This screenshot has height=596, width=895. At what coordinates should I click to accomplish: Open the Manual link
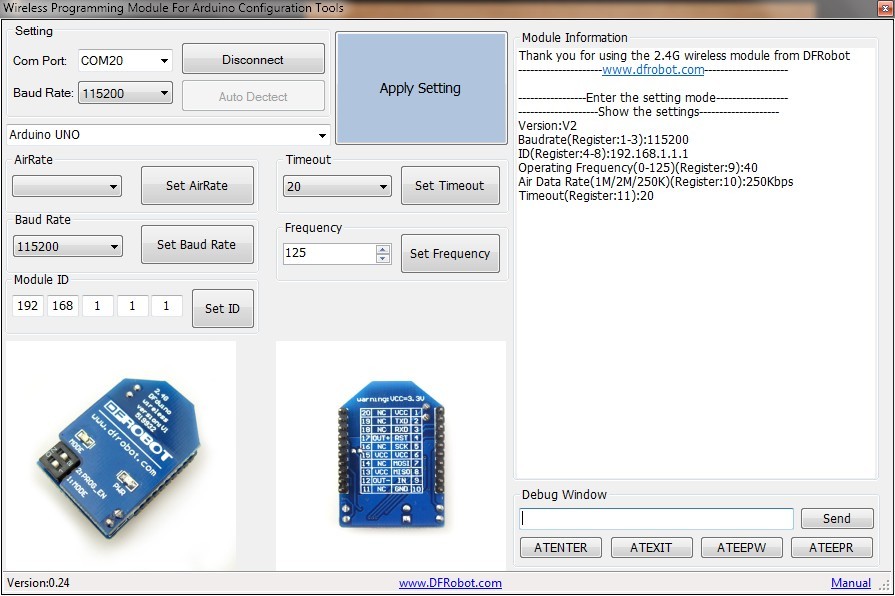click(x=850, y=583)
